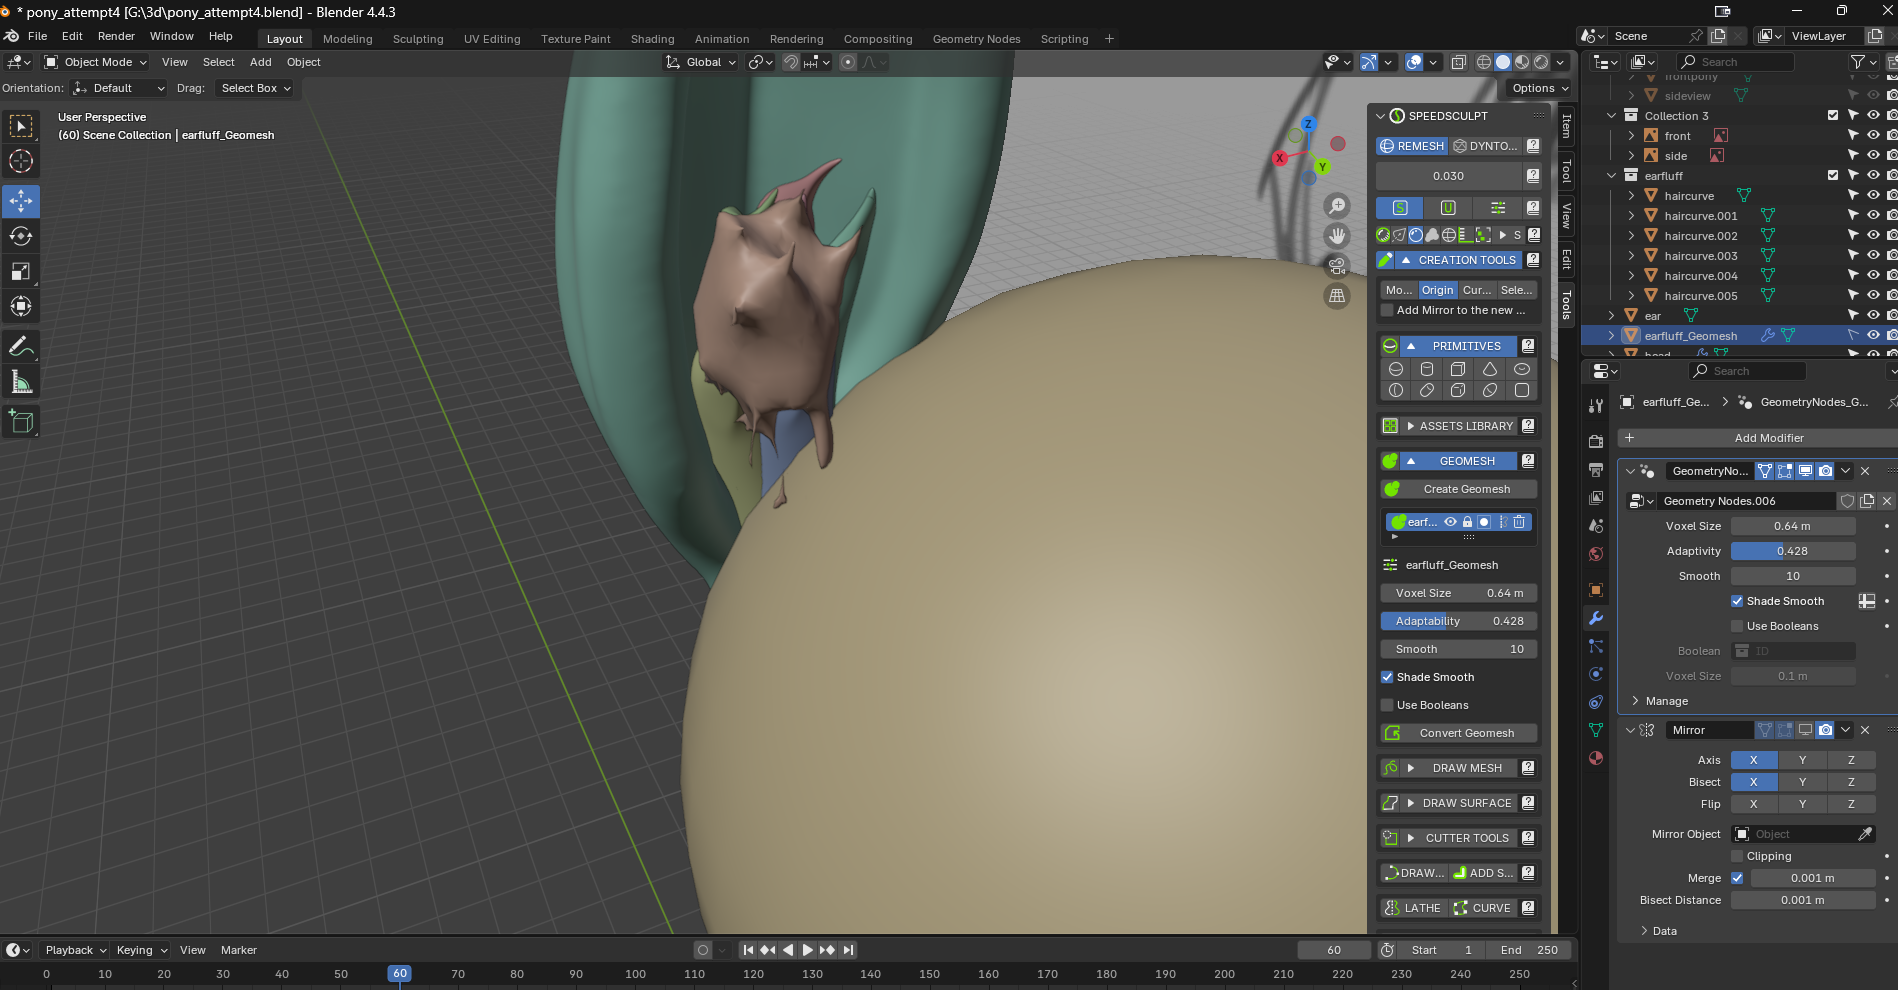The height and width of the screenshot is (990, 1898).
Task: Enable Mirror modifier Clipping checkbox
Action: (x=1737, y=856)
